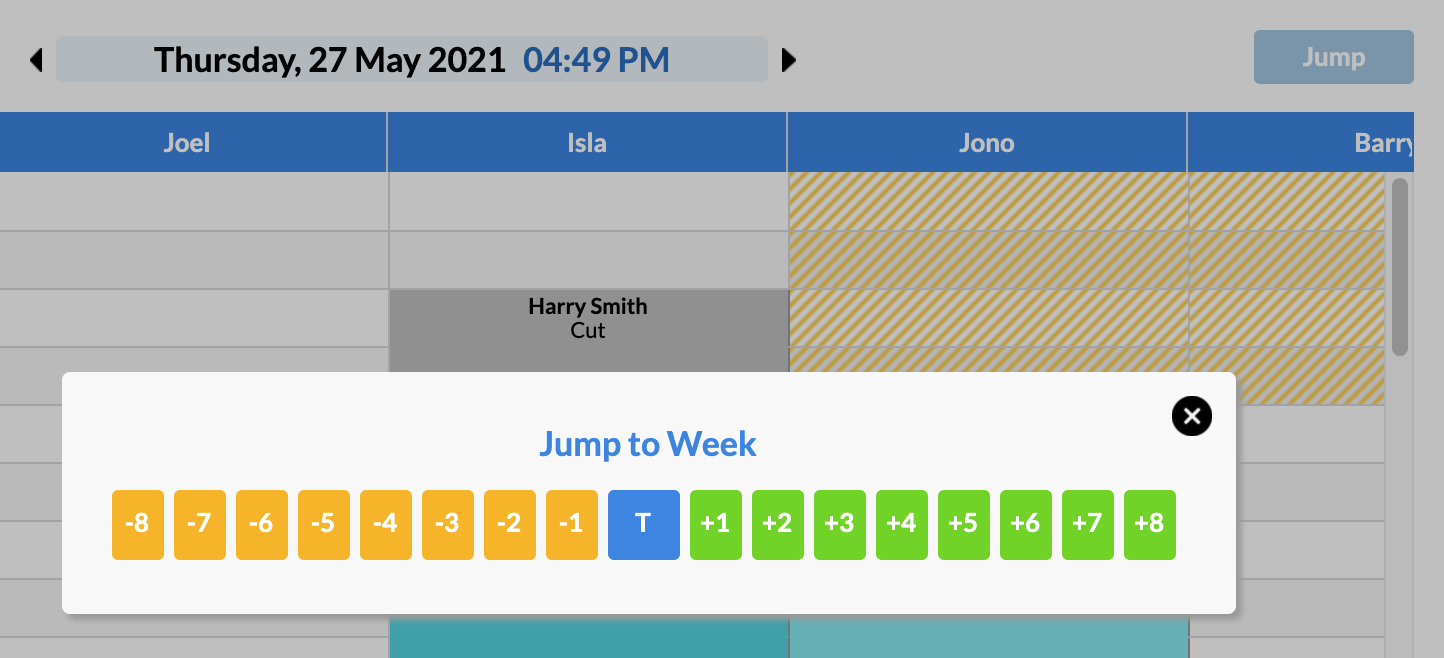This screenshot has height=658, width=1444.
Task: Close the Jump to Week popup
Action: (x=1191, y=416)
